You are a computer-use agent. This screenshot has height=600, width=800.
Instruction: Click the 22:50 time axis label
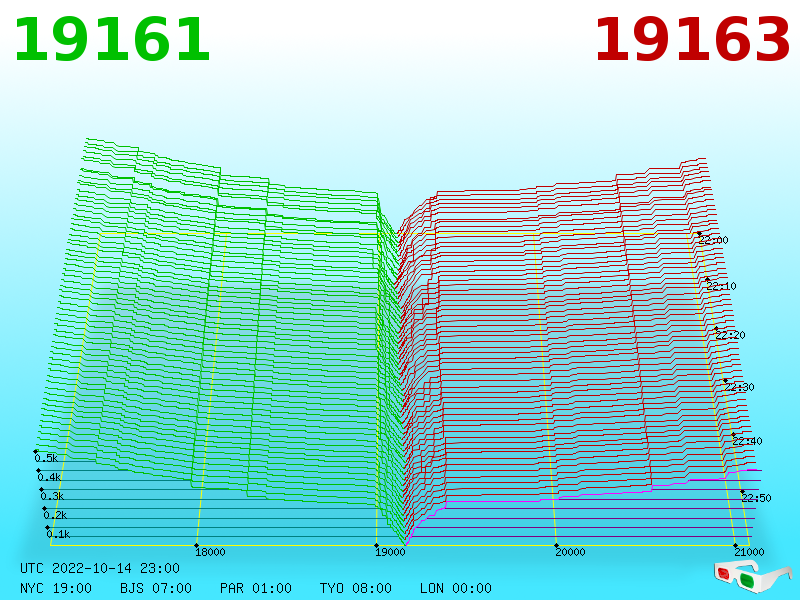tap(756, 498)
